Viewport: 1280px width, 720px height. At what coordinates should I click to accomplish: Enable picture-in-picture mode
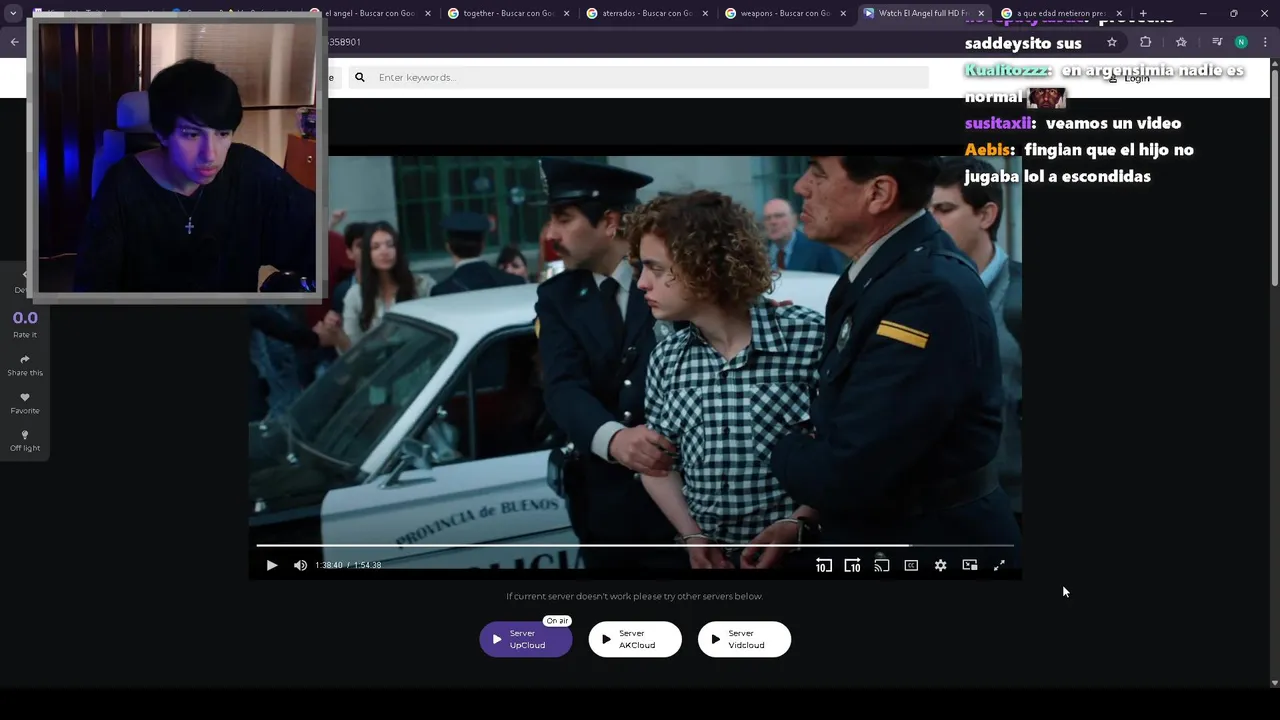point(969,565)
